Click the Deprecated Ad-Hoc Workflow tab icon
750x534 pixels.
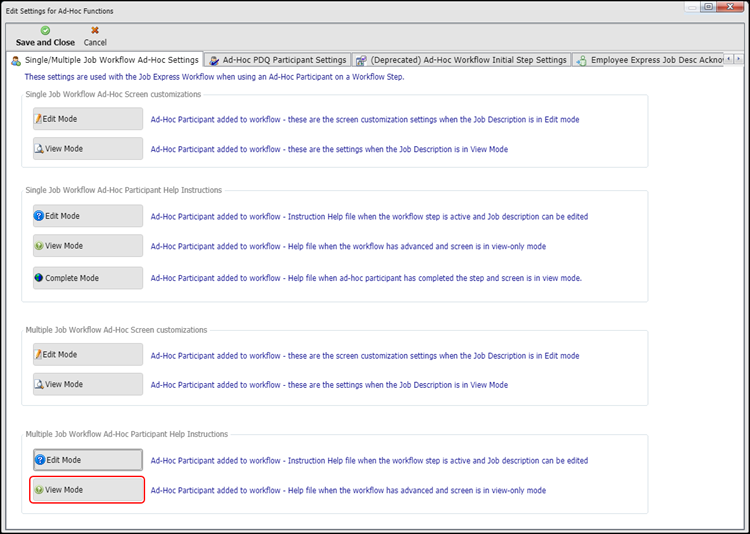click(362, 61)
